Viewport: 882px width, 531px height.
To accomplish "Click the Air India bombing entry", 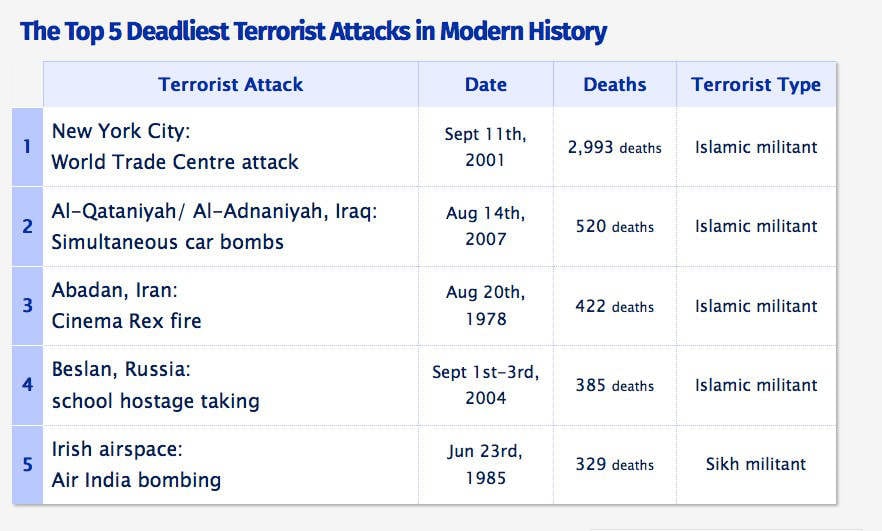I will [x=136, y=464].
